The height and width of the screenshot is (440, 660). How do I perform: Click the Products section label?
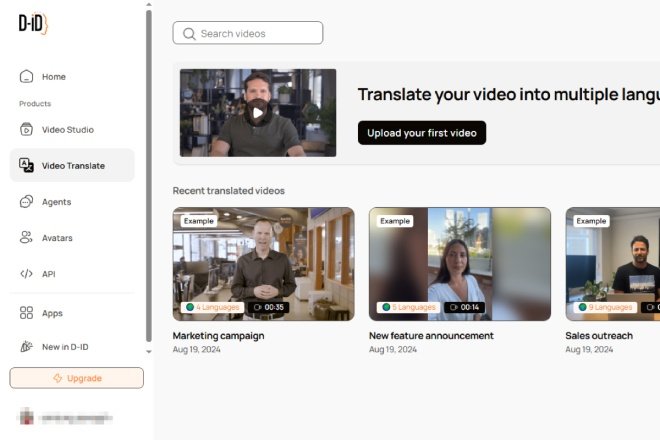pyautogui.click(x=35, y=104)
